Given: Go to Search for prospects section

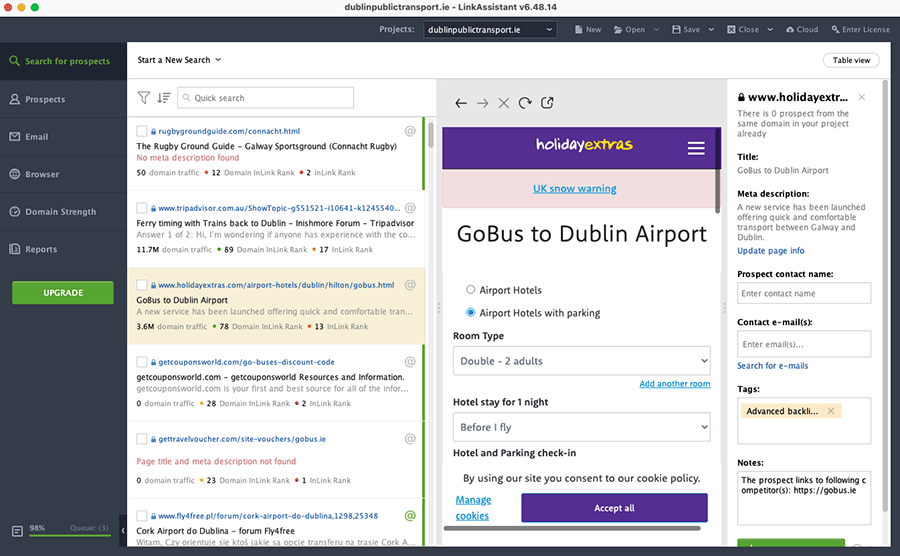Looking at the screenshot, I should [x=63, y=61].
